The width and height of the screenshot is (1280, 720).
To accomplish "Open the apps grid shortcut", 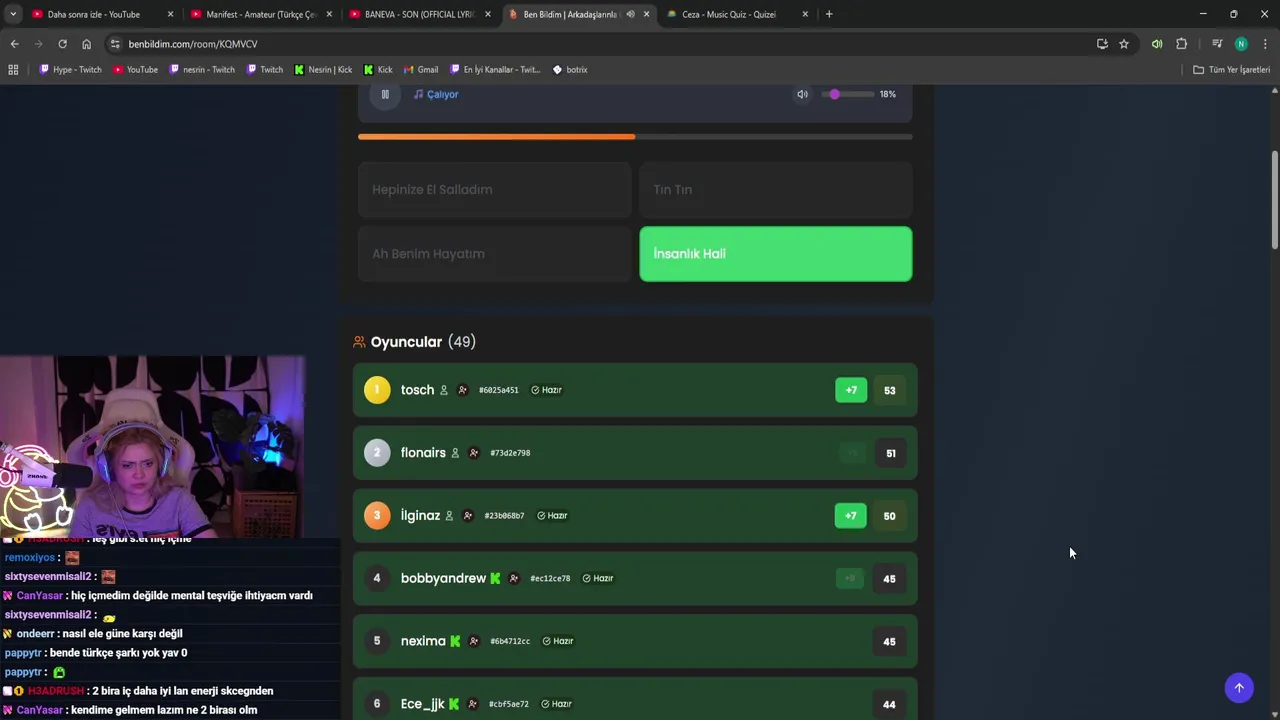I will [x=13, y=70].
